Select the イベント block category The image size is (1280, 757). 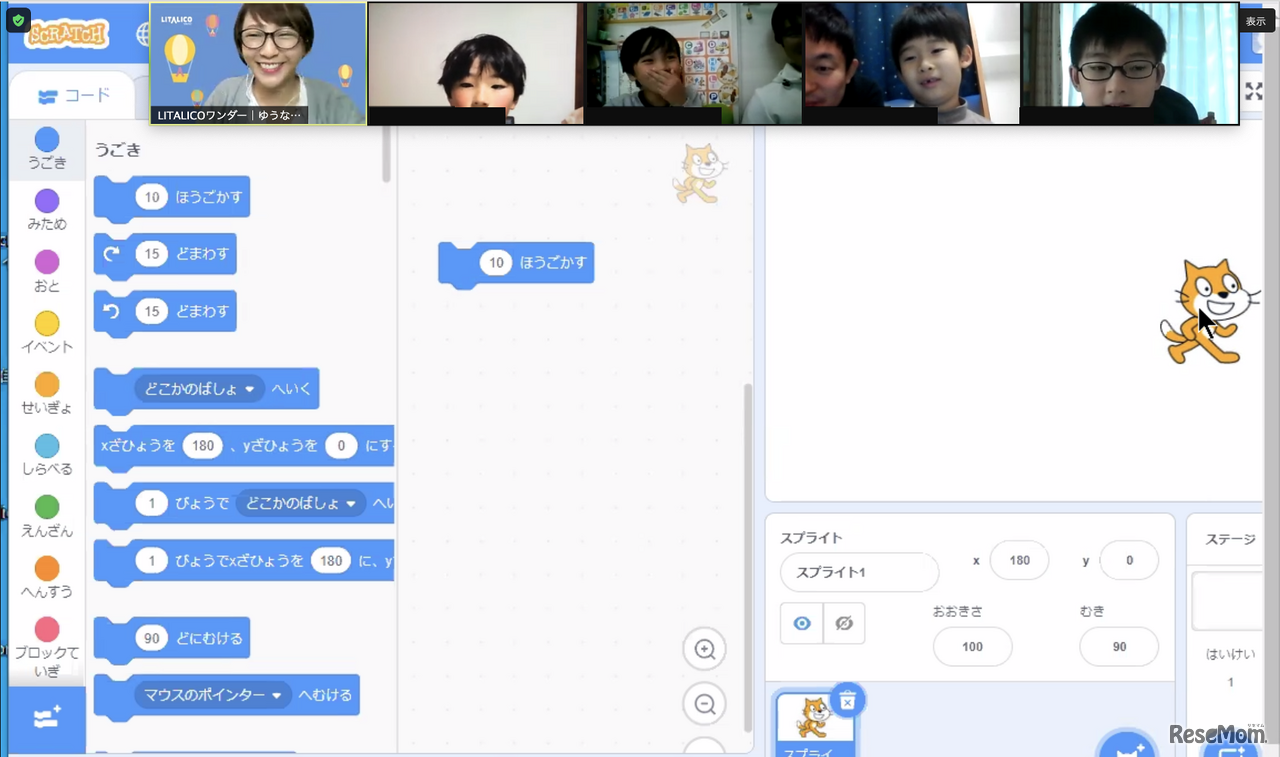[x=47, y=324]
